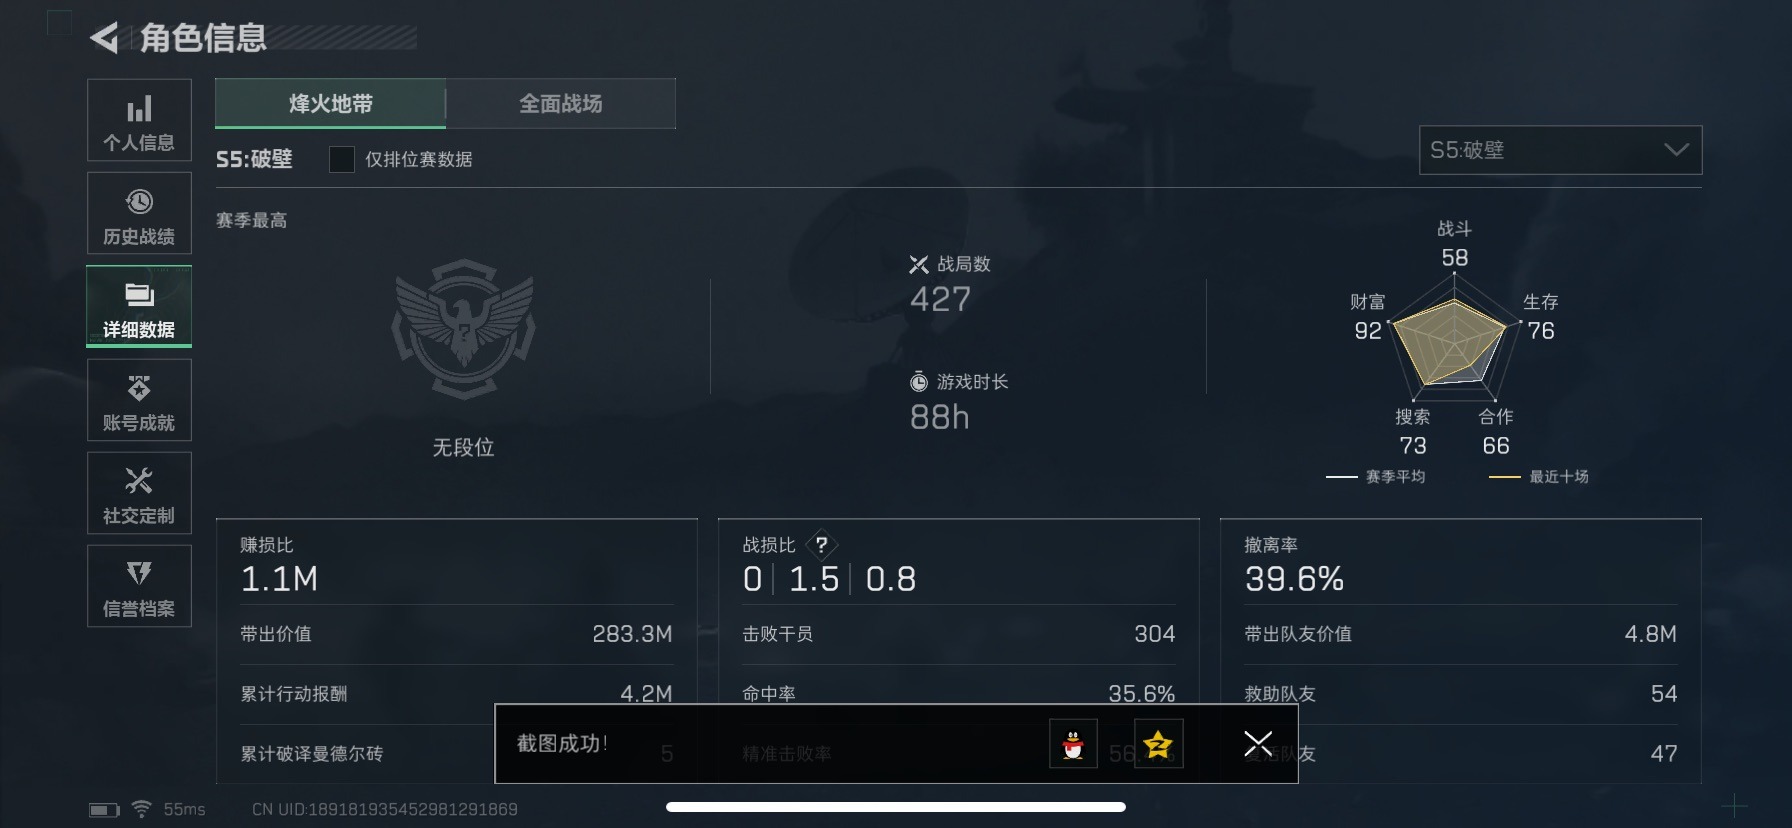Click the question mark beside 战损比
This screenshot has width=1792, height=828.
[x=821, y=545]
